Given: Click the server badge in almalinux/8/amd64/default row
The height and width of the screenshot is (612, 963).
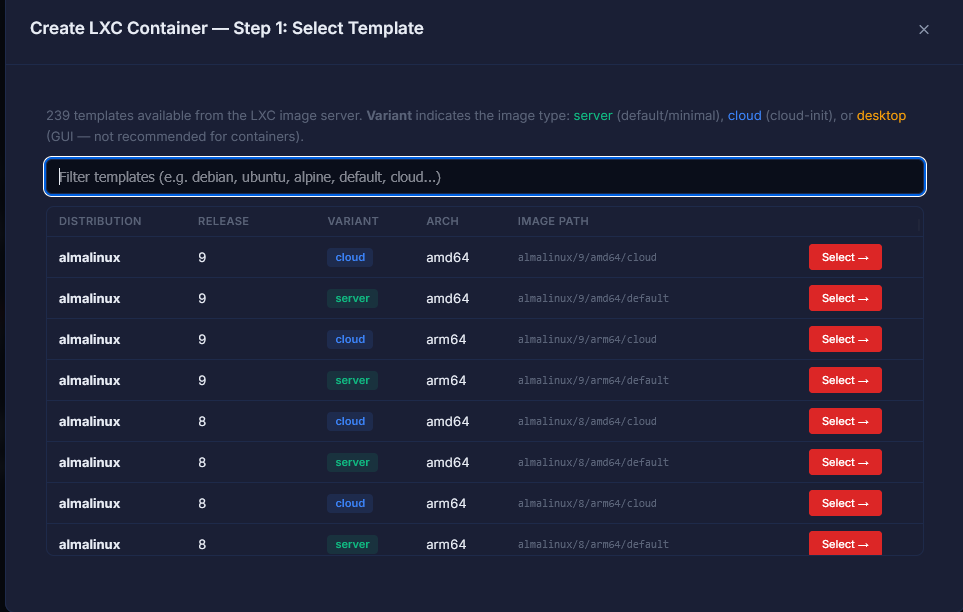Looking at the screenshot, I should [x=353, y=462].
